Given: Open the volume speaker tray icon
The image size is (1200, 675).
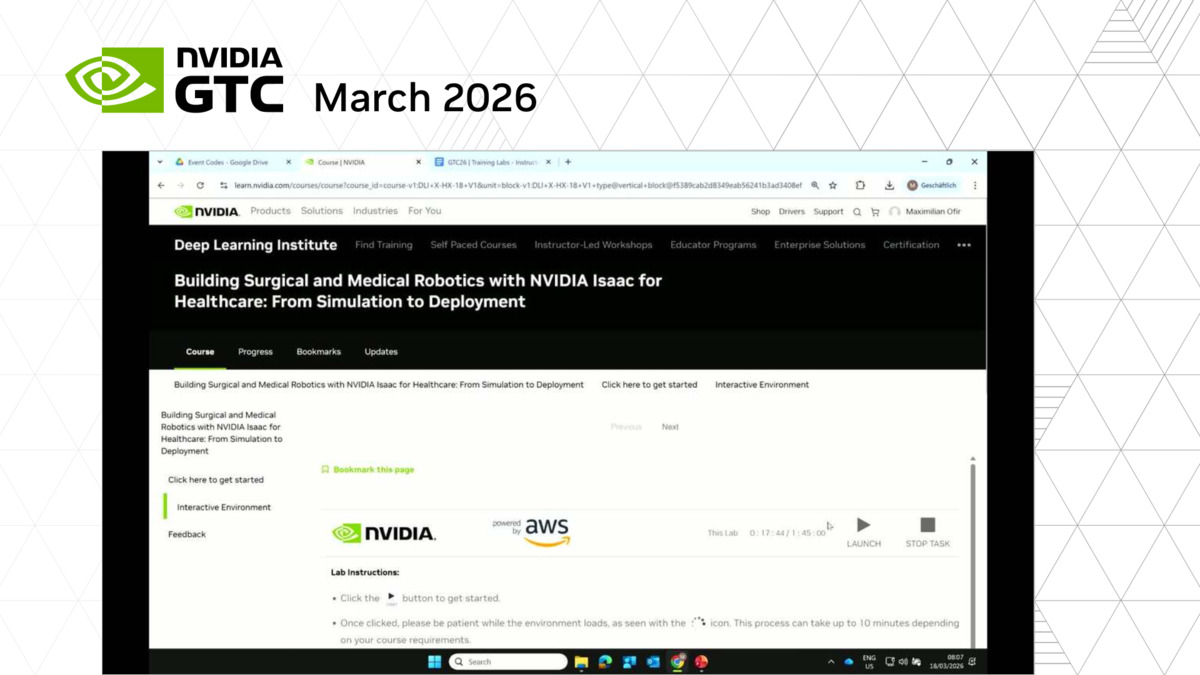Looking at the screenshot, I should click(x=903, y=662).
